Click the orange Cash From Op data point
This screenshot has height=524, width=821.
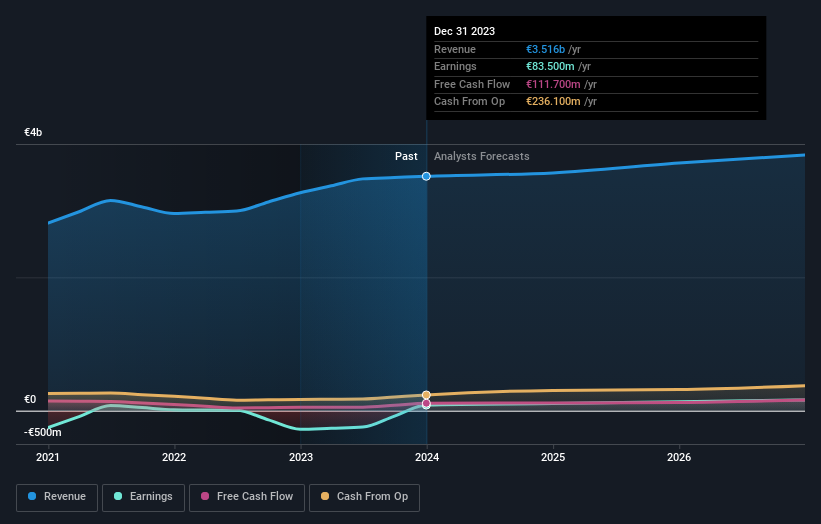click(426, 395)
